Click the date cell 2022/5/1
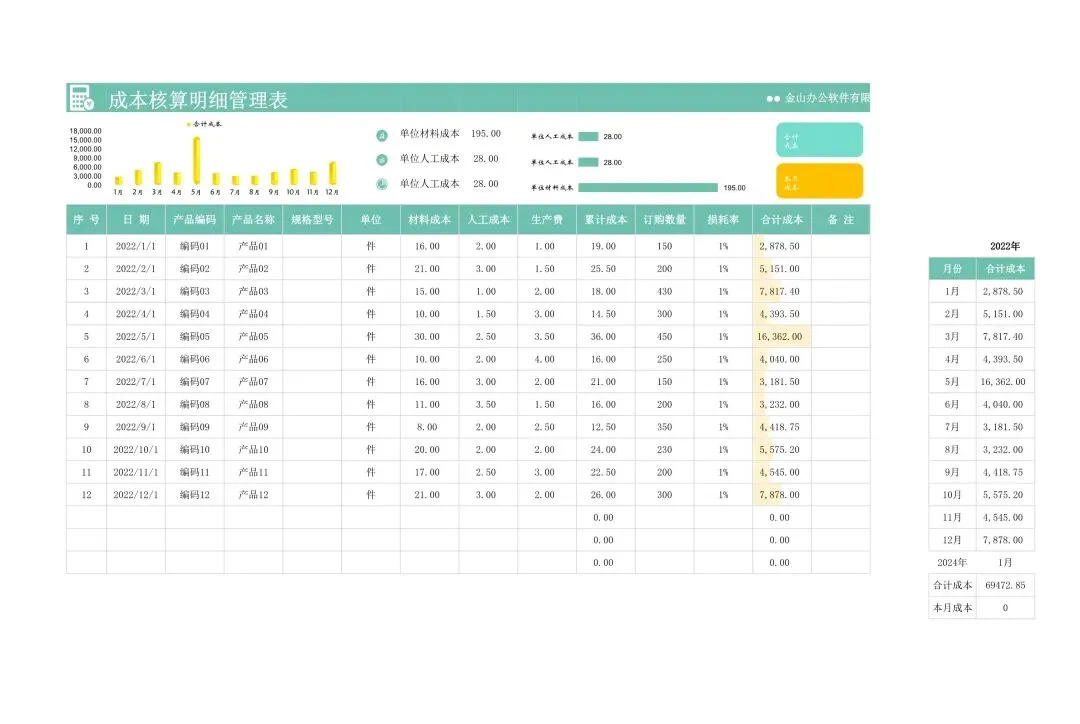This screenshot has height=724, width=1080. [136, 337]
